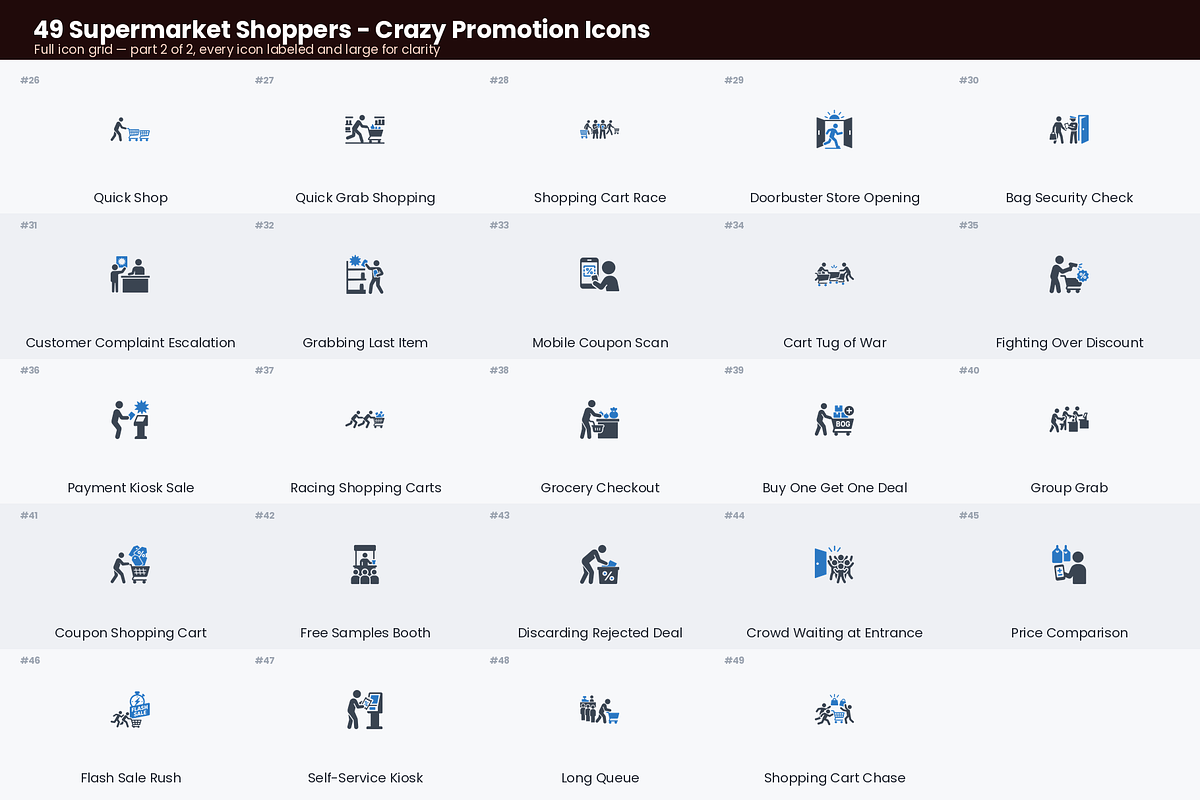Select the Customer Complaint Escalation icon
This screenshot has width=1200, height=800.
pyautogui.click(x=130, y=275)
